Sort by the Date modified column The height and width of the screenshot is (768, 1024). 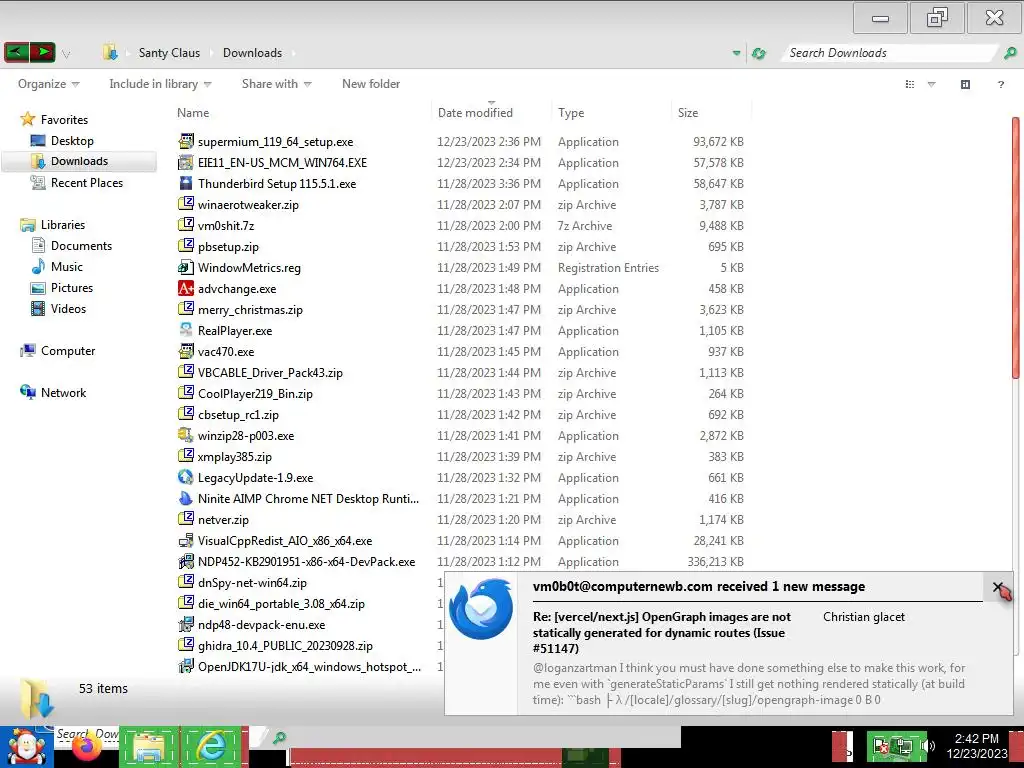(x=475, y=113)
